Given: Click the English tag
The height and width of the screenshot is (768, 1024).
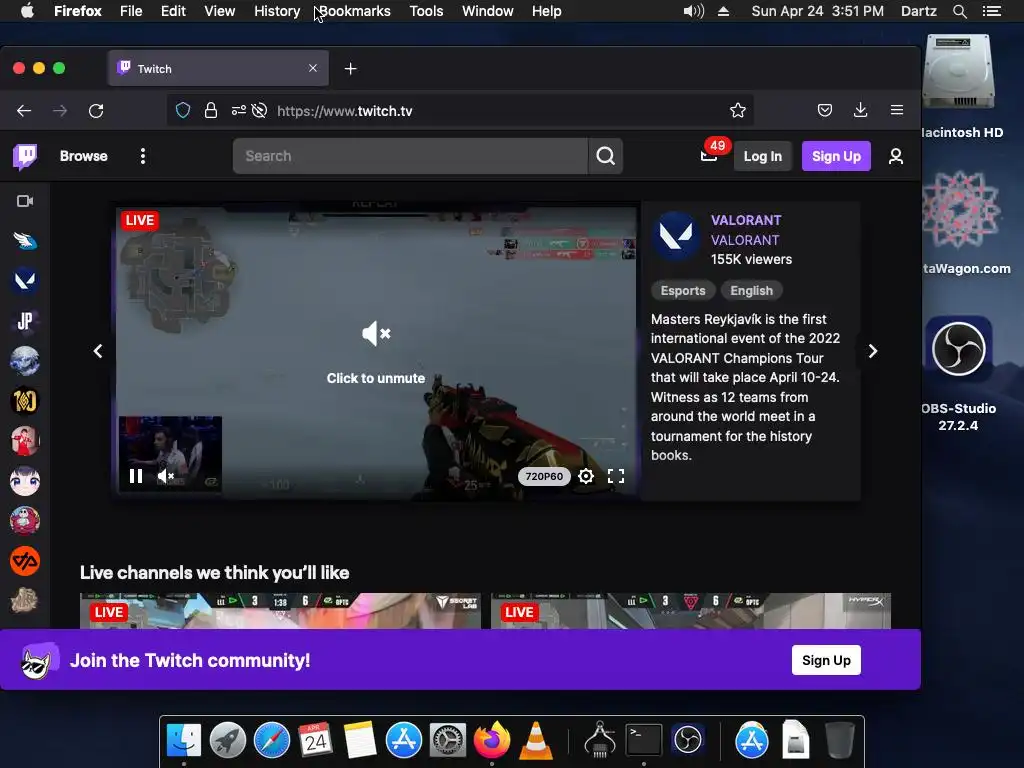Looking at the screenshot, I should [752, 291].
